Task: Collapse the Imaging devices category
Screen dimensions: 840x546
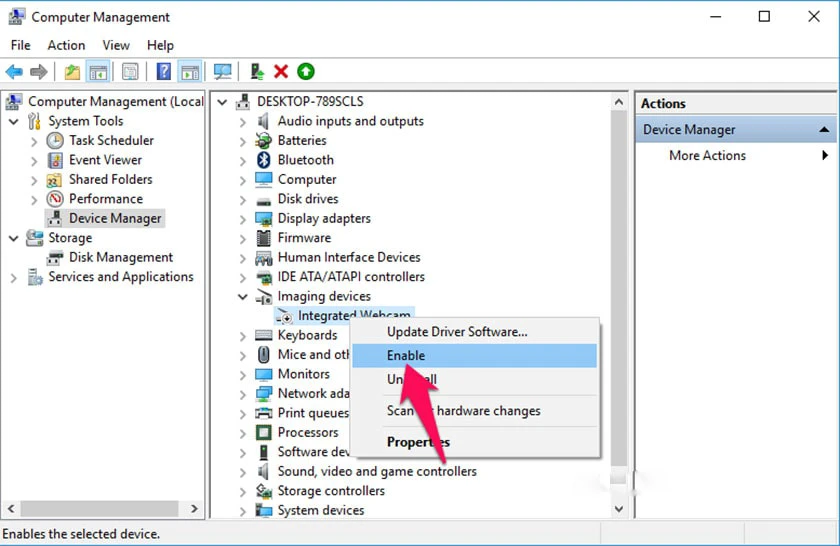Action: pos(243,296)
